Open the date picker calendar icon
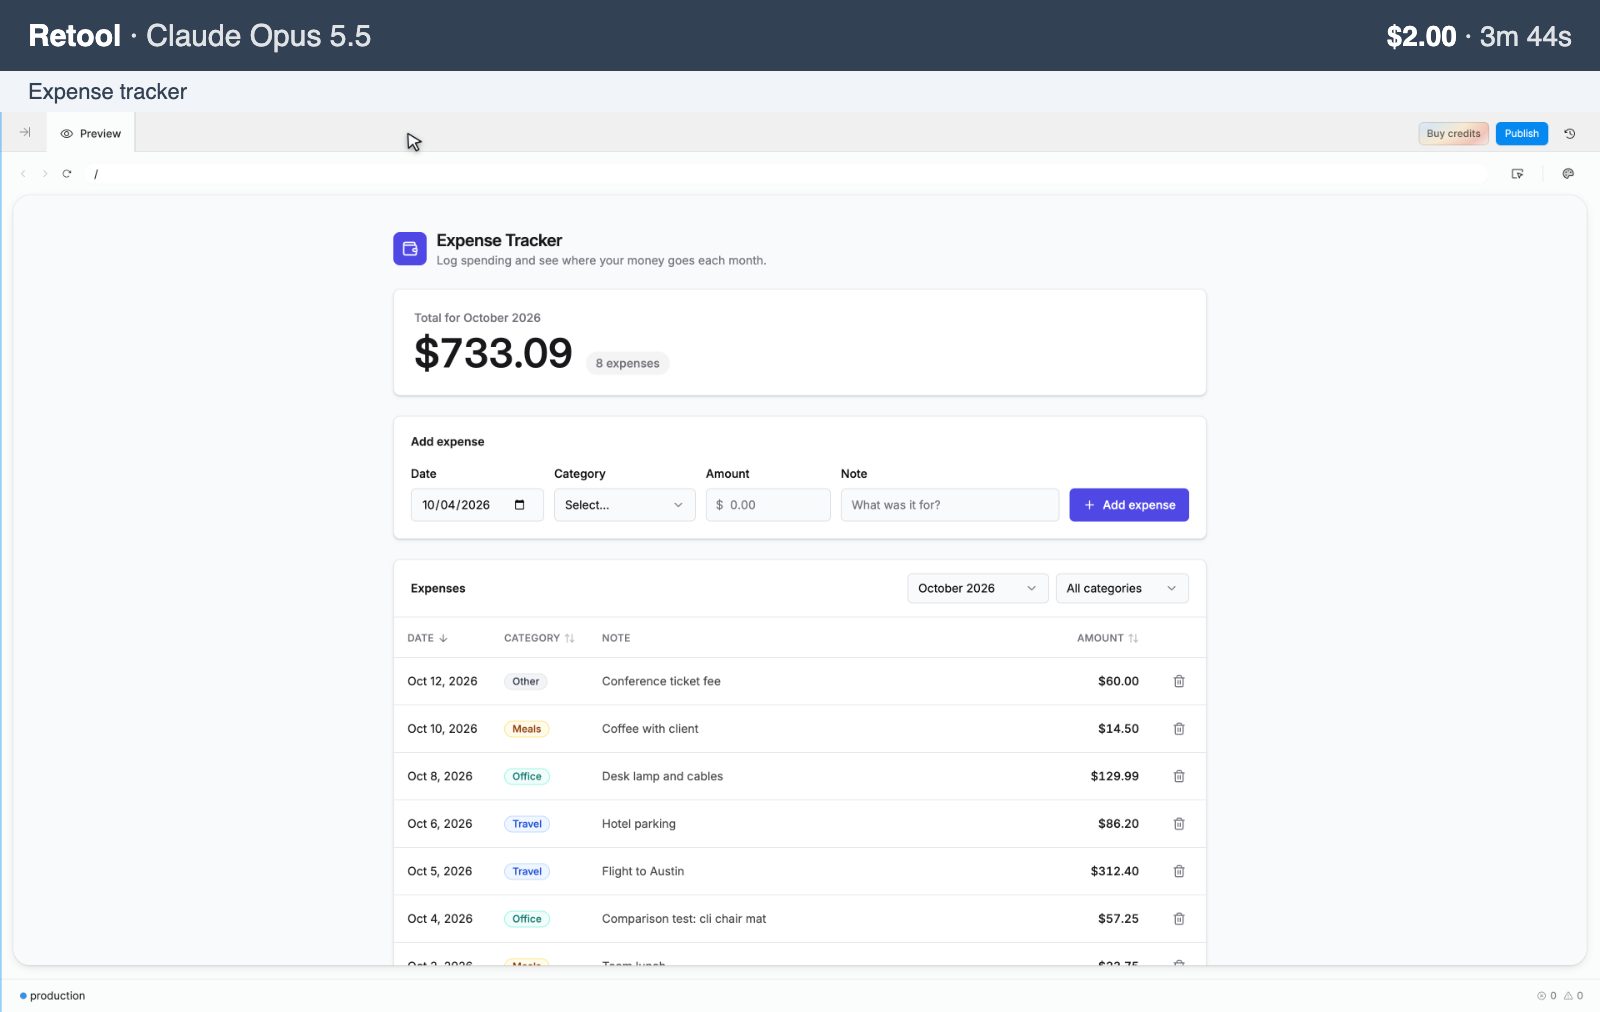The height and width of the screenshot is (1012, 1600). click(x=519, y=505)
